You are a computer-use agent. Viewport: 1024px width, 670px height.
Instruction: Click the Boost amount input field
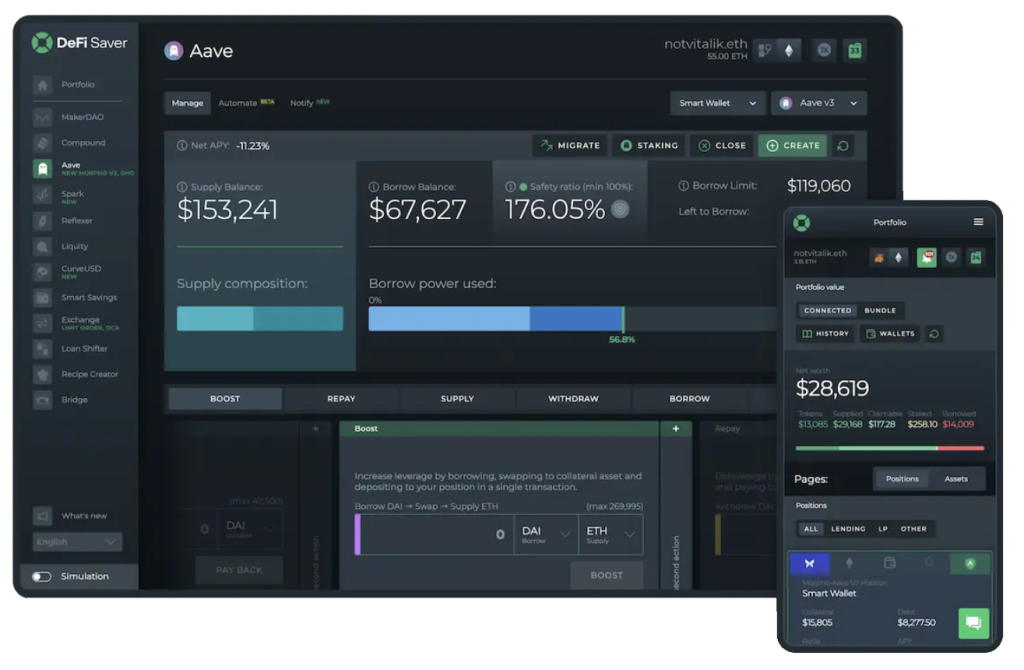(436, 535)
